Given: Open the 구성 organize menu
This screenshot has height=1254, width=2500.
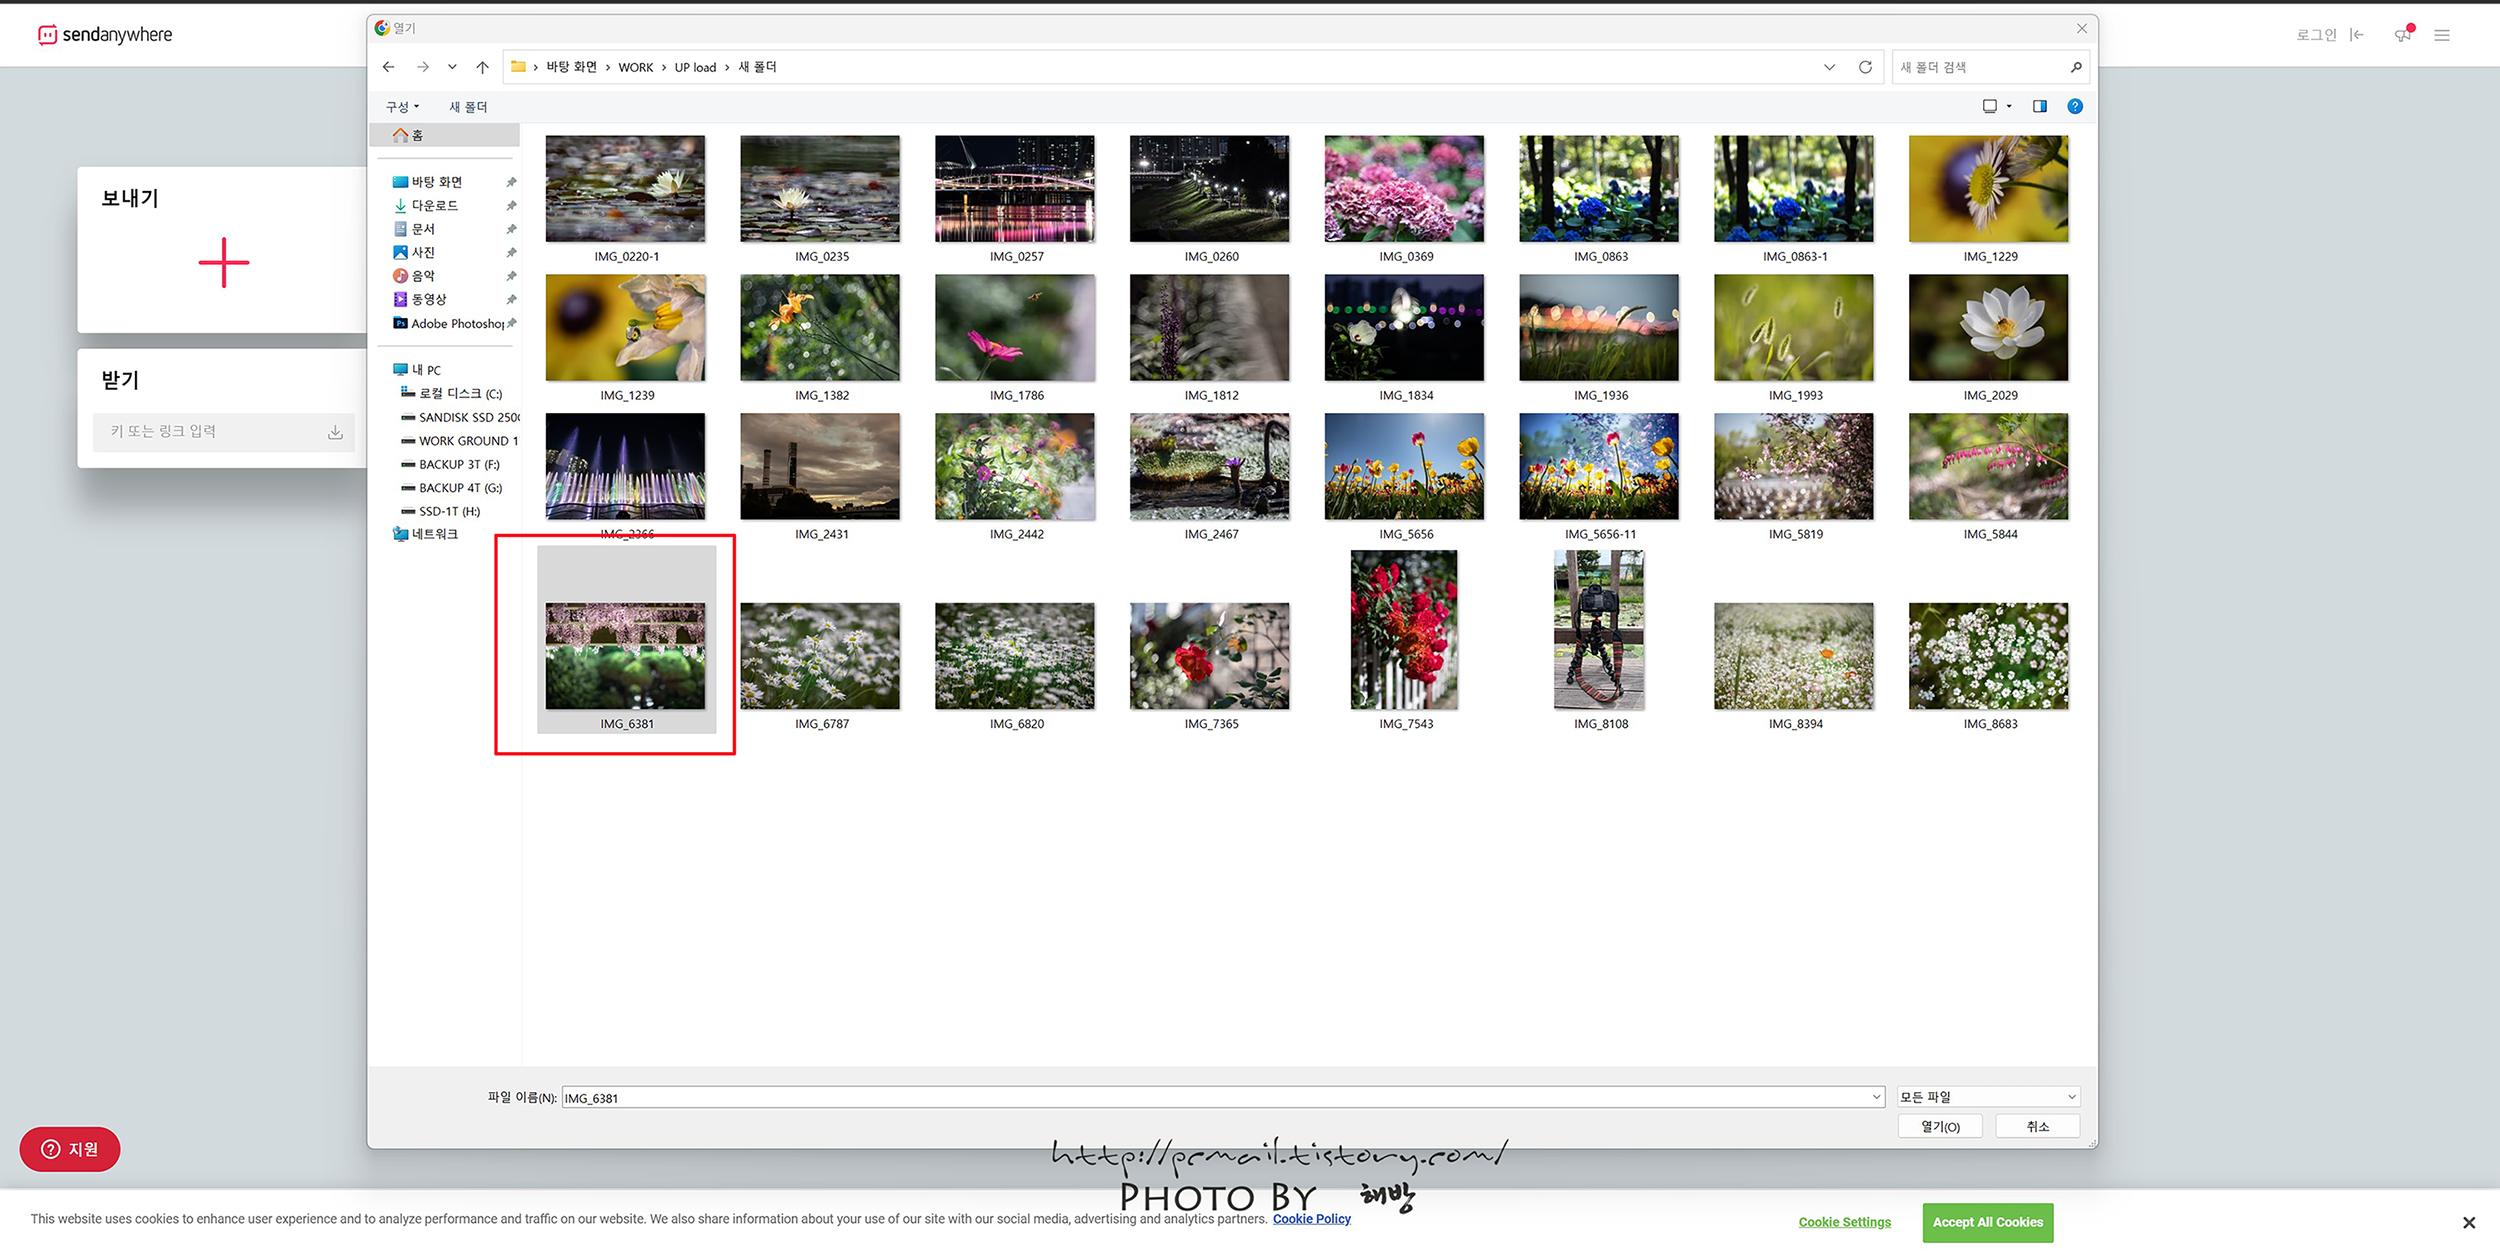Looking at the screenshot, I should point(402,107).
